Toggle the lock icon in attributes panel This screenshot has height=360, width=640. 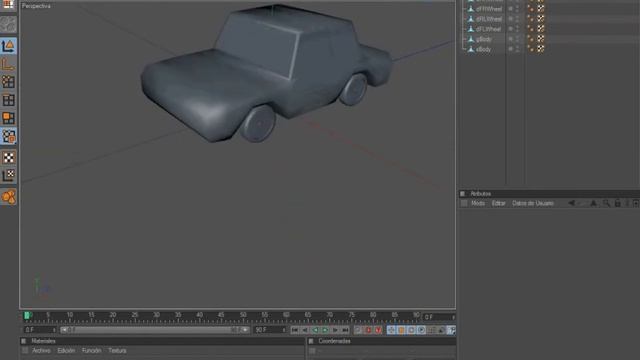point(618,203)
